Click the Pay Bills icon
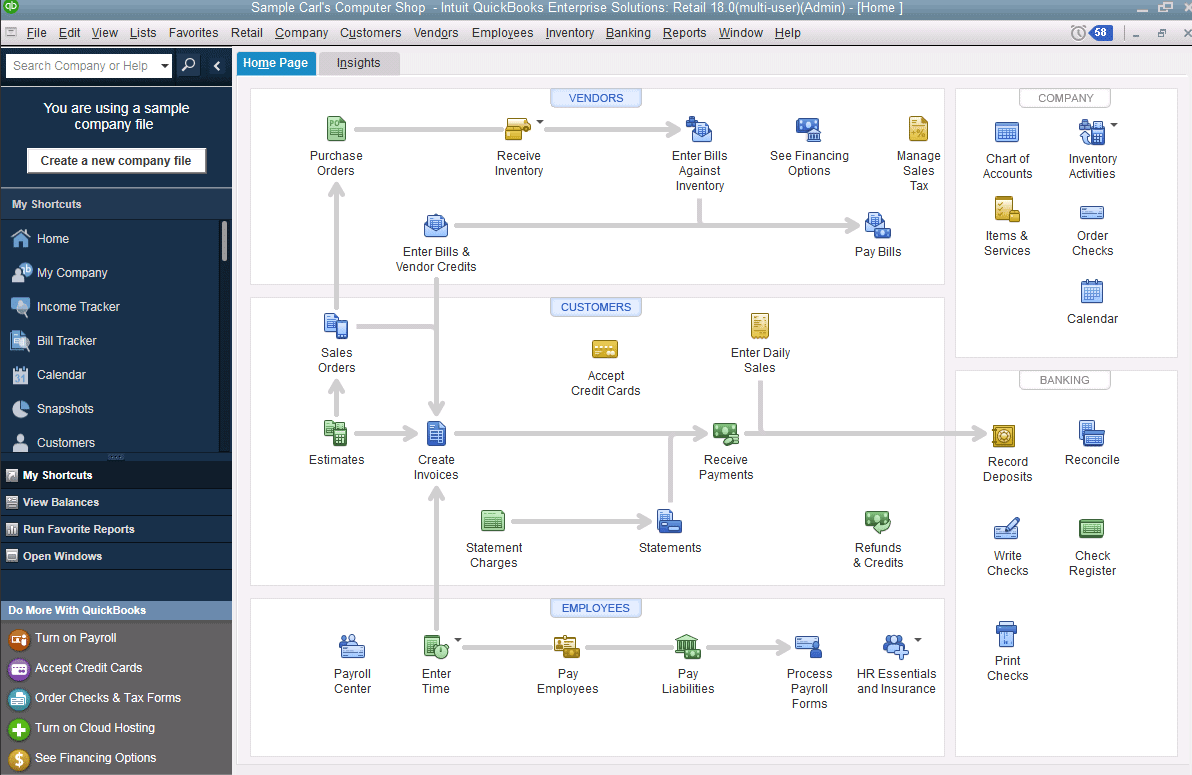The image size is (1192, 775). pyautogui.click(x=877, y=226)
